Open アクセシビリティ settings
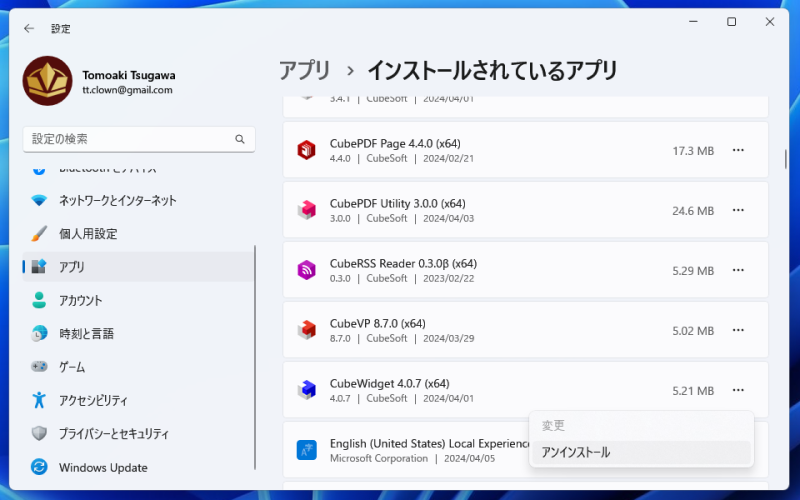The height and width of the screenshot is (500, 800). tap(138, 399)
